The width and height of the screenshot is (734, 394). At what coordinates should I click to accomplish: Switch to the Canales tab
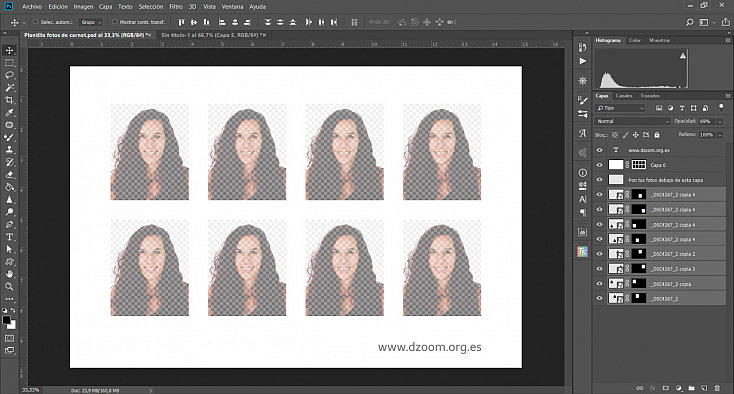[624, 96]
